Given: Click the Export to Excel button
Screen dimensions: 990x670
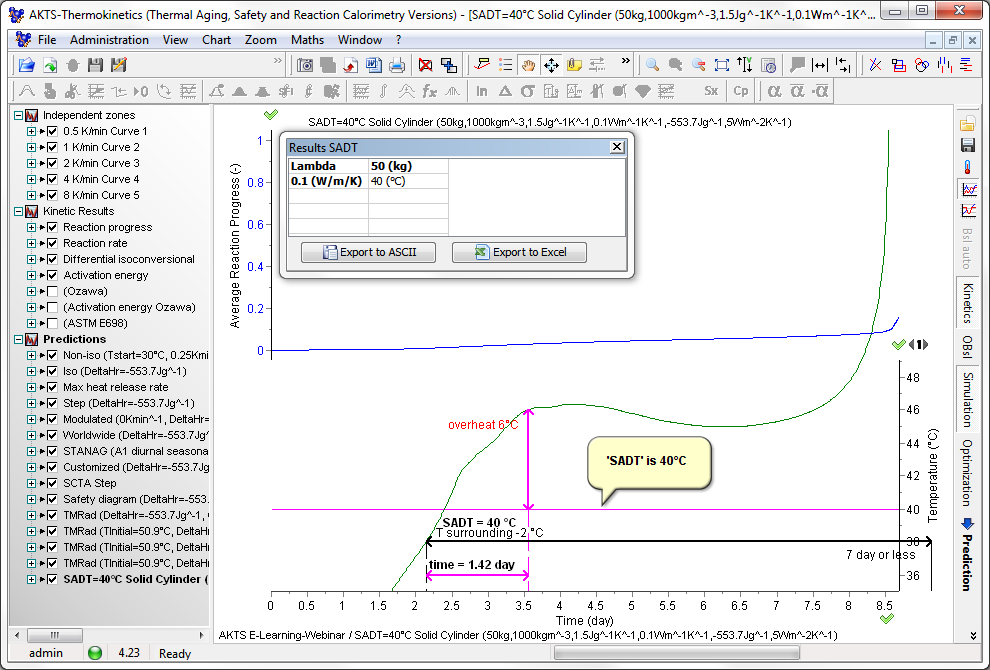Looking at the screenshot, I should point(519,252).
